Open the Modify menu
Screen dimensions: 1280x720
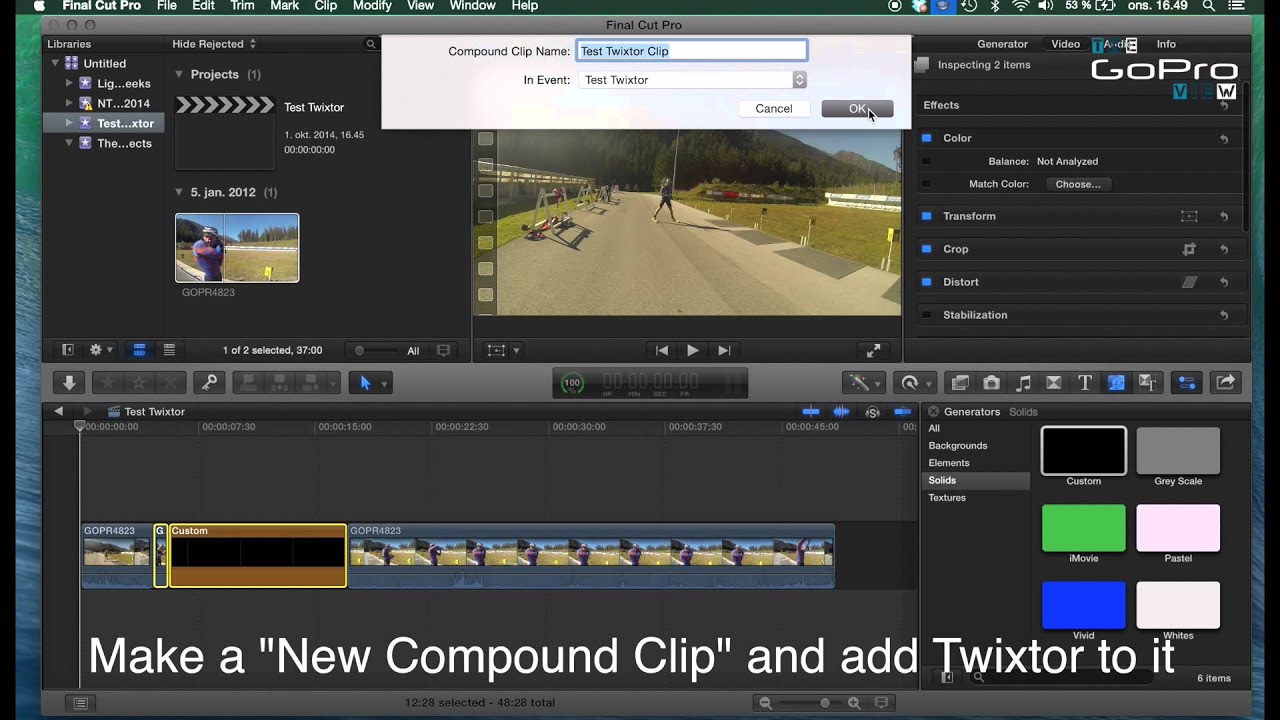point(372,6)
